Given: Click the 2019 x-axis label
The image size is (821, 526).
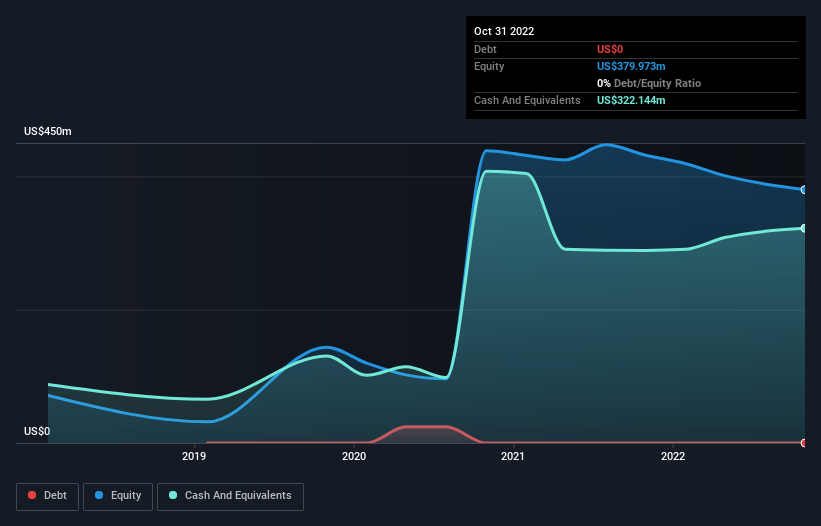Looking at the screenshot, I should [194, 456].
